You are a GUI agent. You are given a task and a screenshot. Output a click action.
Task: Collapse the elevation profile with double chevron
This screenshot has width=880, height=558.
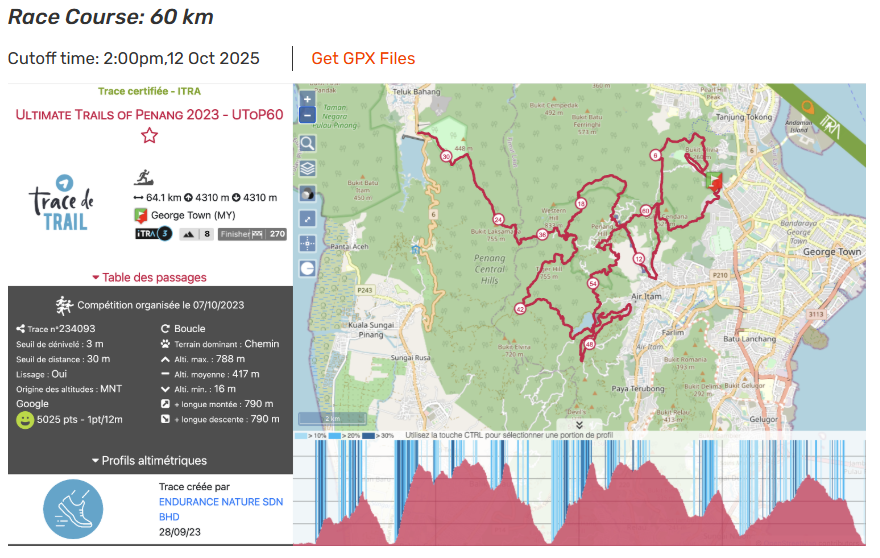(x=579, y=425)
